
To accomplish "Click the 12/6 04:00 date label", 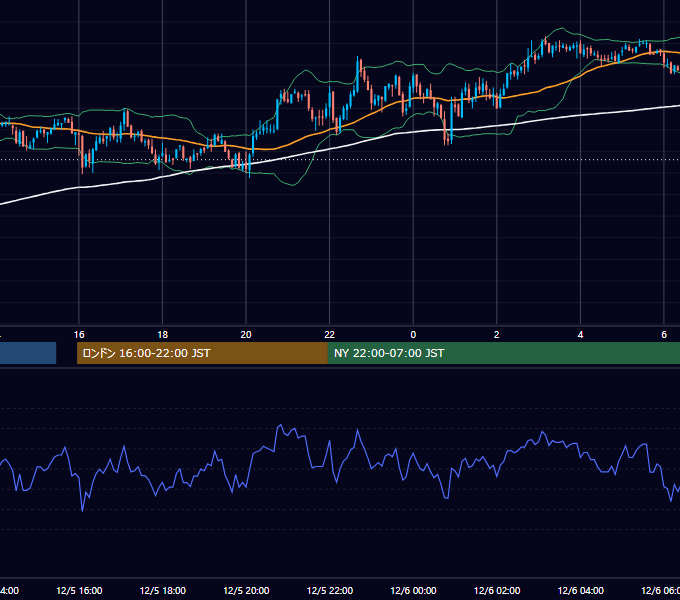I will pos(581,590).
